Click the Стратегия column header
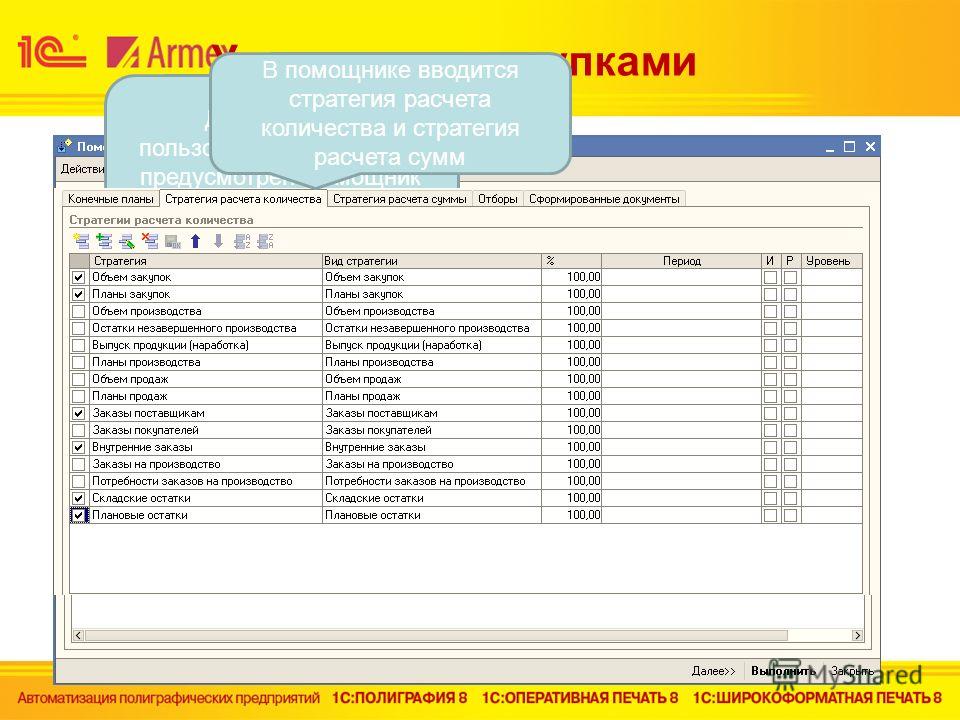This screenshot has width=960, height=720. click(206, 261)
